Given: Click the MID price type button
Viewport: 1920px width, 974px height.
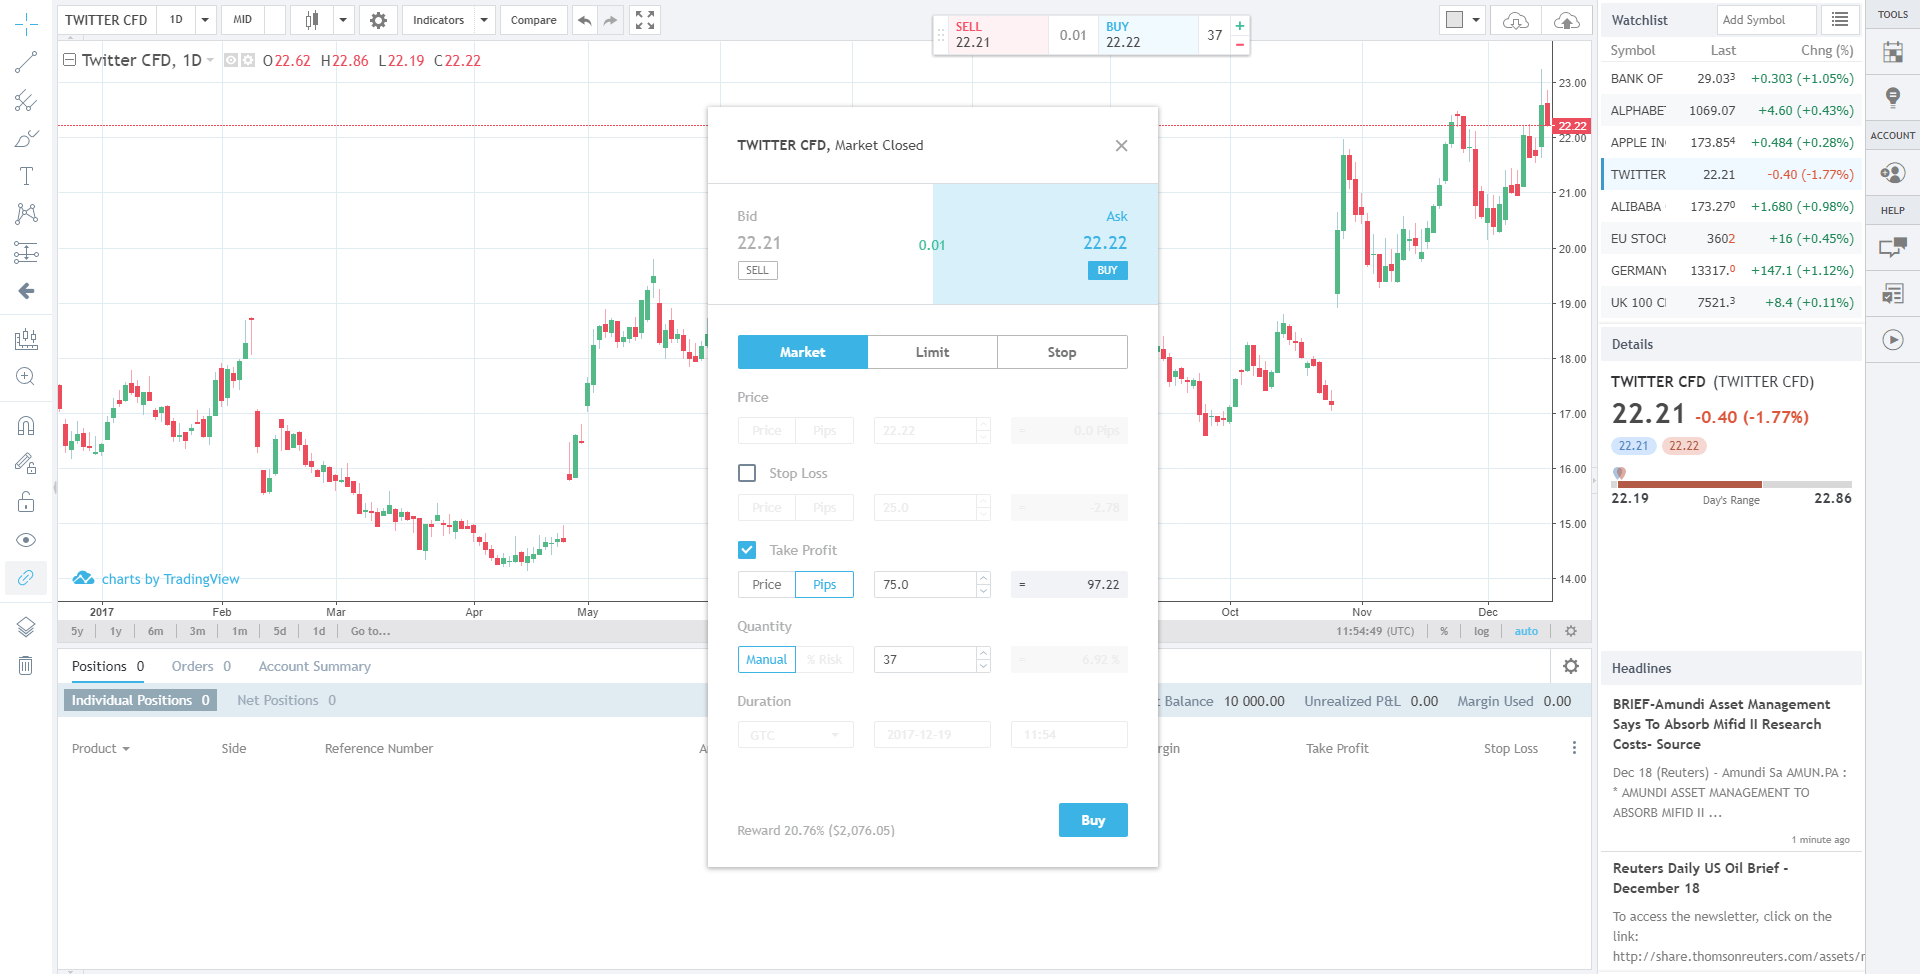Looking at the screenshot, I should coord(242,20).
